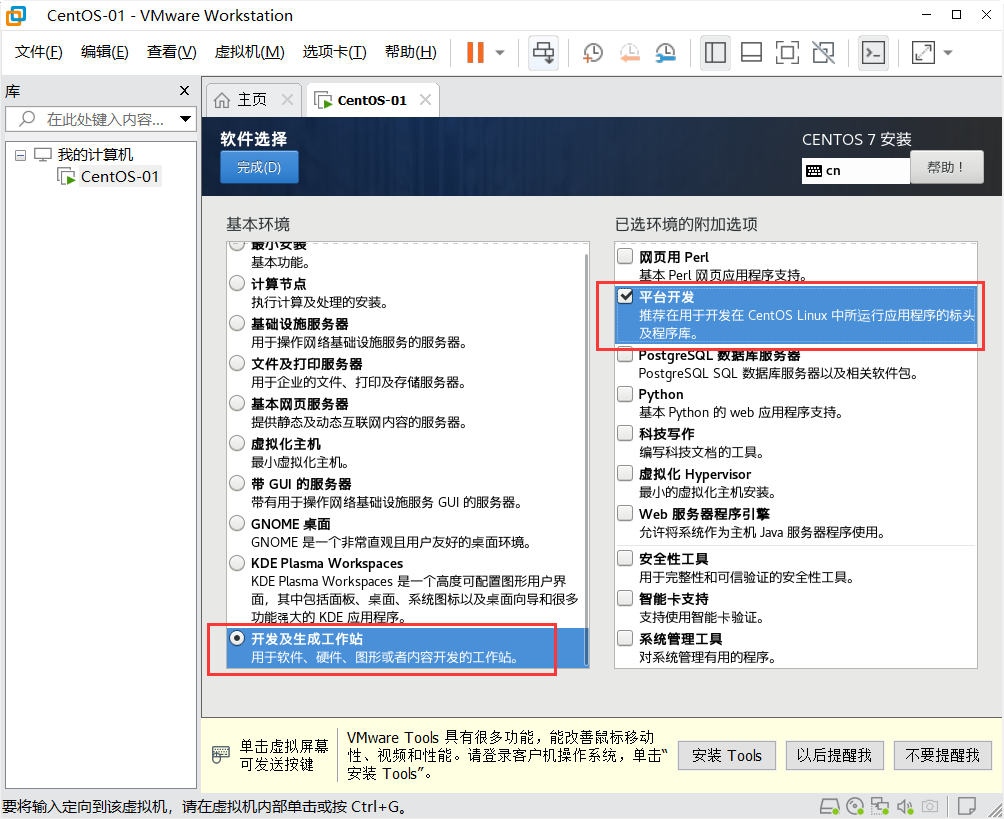
Task: Enable the 安全性工具 checkbox
Action: click(625, 558)
